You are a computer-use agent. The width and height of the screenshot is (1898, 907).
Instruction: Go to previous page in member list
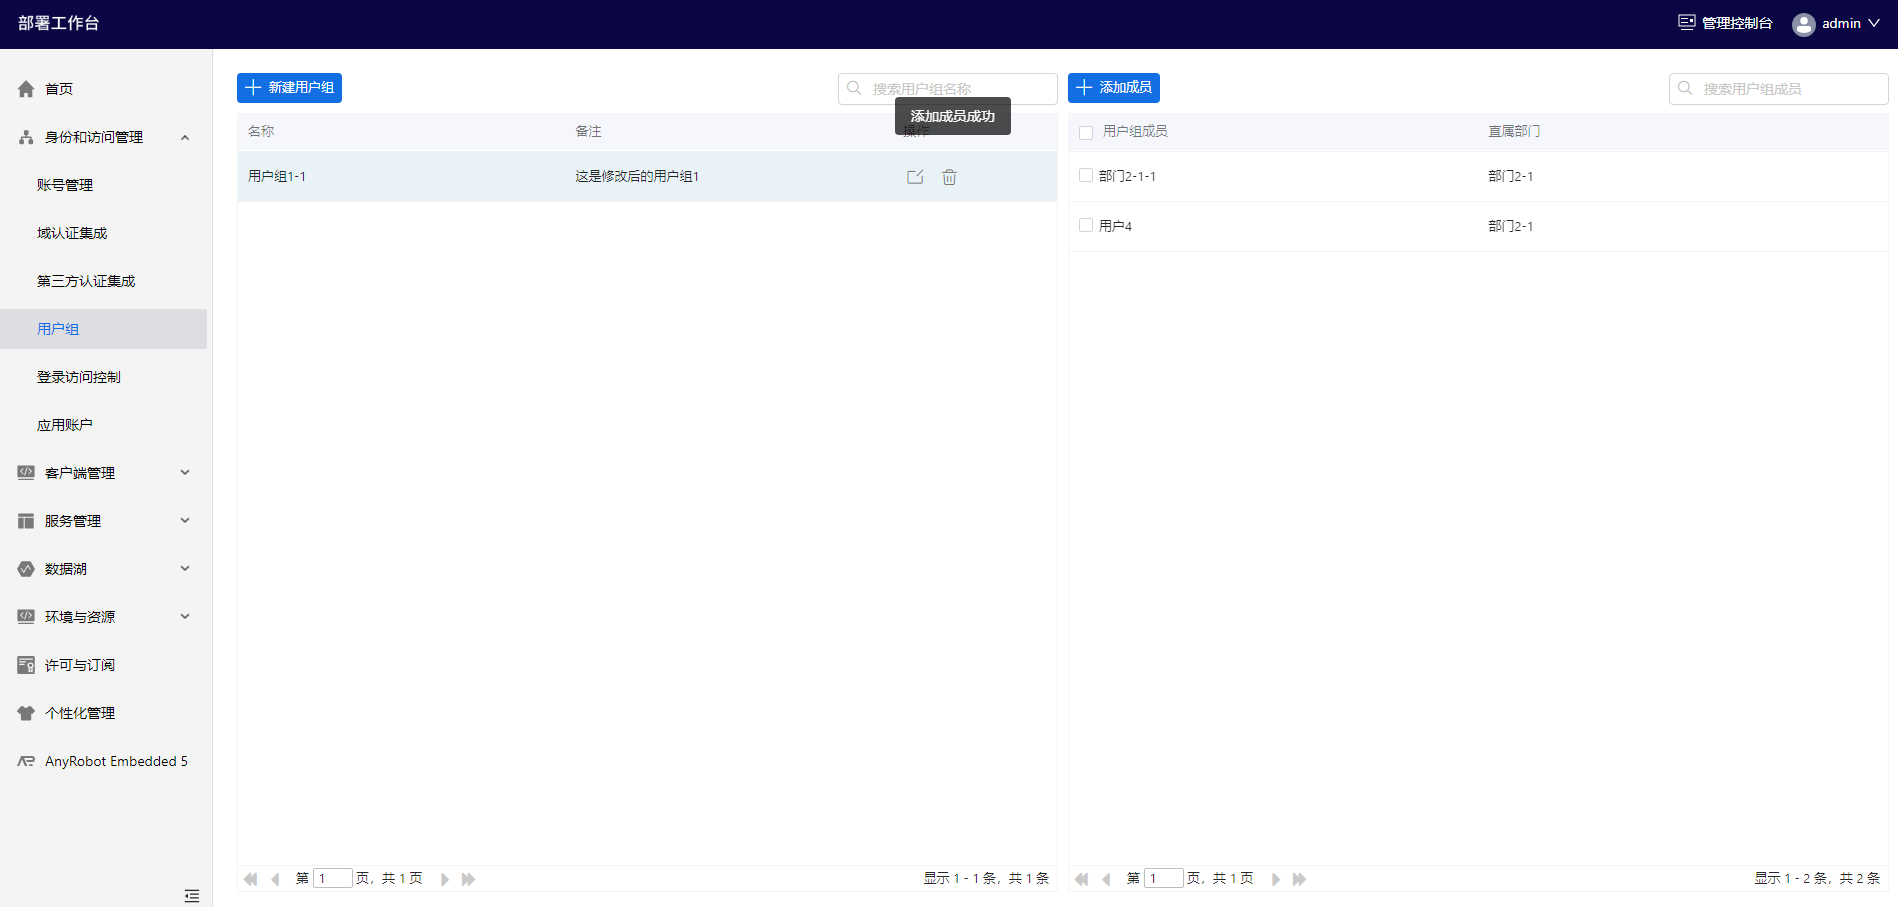pos(1106,879)
